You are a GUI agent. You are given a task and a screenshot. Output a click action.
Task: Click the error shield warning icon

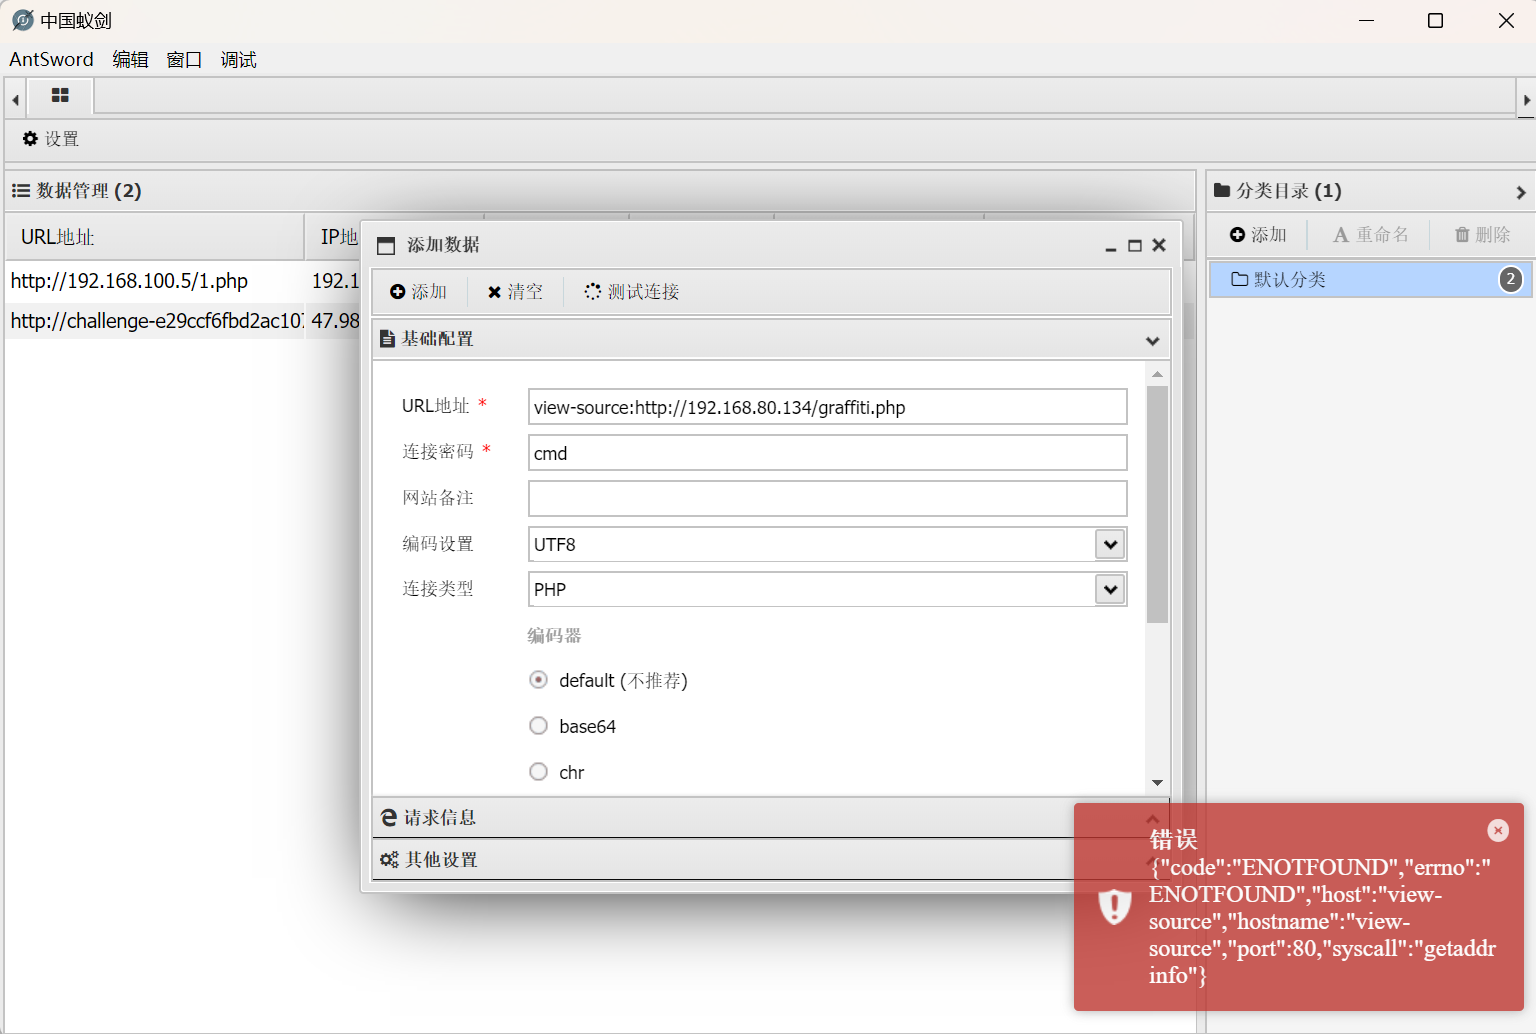click(1114, 906)
